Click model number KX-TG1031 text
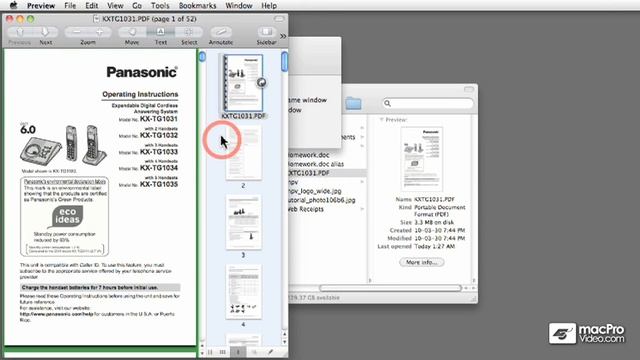640x360 pixels. (x=159, y=119)
